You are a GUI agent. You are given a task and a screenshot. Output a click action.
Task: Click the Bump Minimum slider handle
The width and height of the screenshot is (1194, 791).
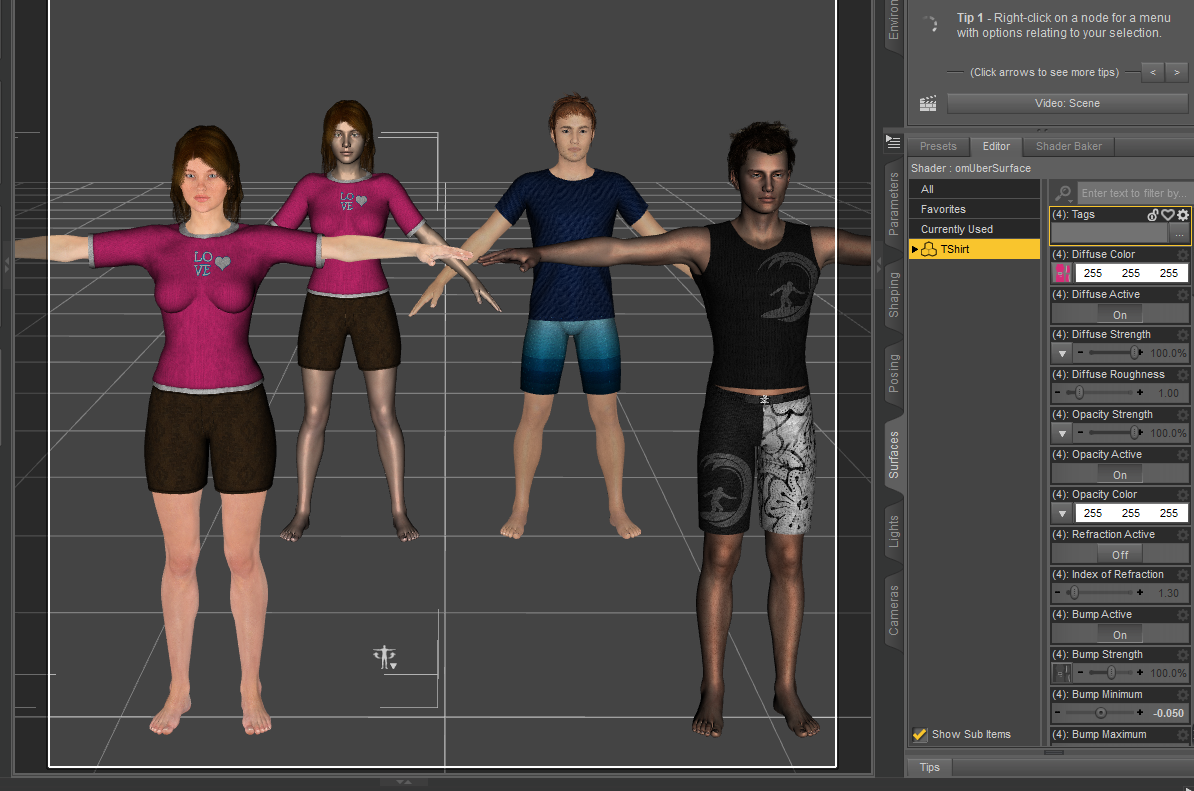click(1100, 713)
